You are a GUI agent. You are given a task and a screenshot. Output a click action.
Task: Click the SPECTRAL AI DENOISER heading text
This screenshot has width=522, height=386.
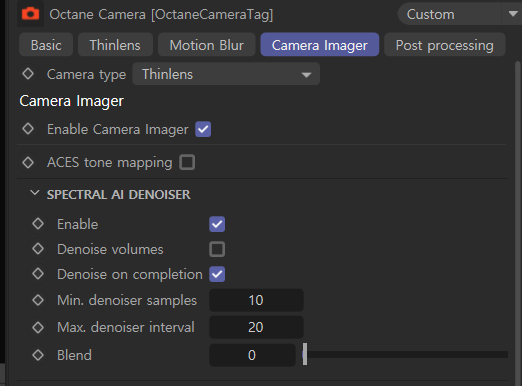[x=118, y=194]
